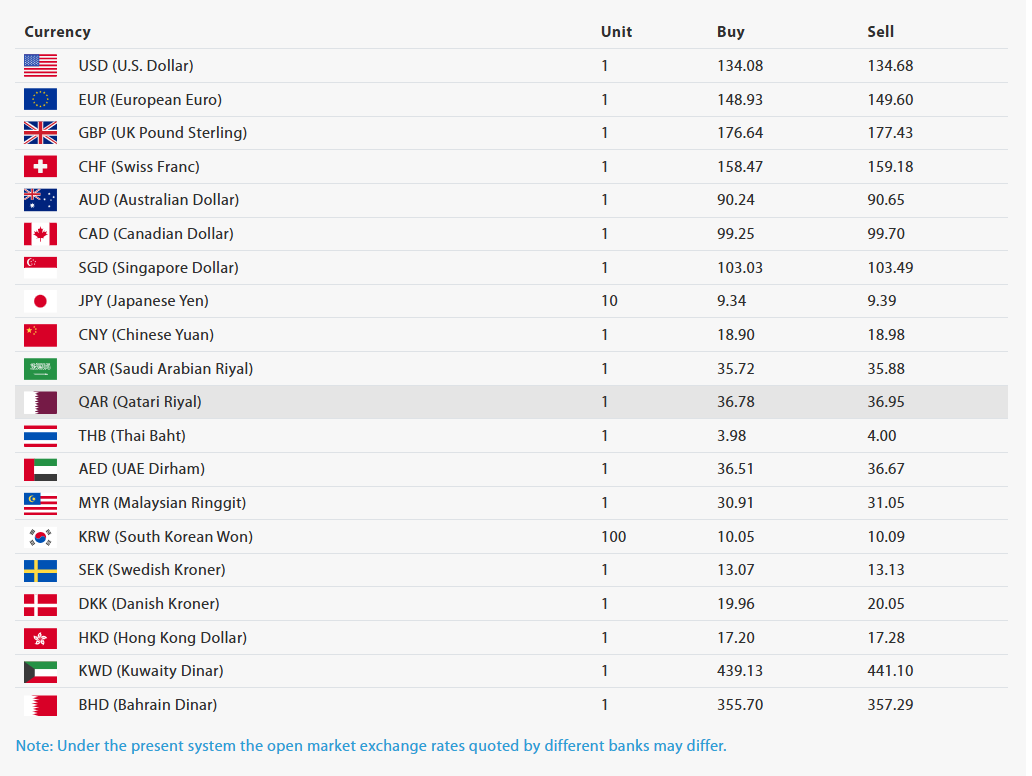This screenshot has width=1032, height=776.
Task: Select the KRW (South Korean Won) label
Action: tap(165, 536)
